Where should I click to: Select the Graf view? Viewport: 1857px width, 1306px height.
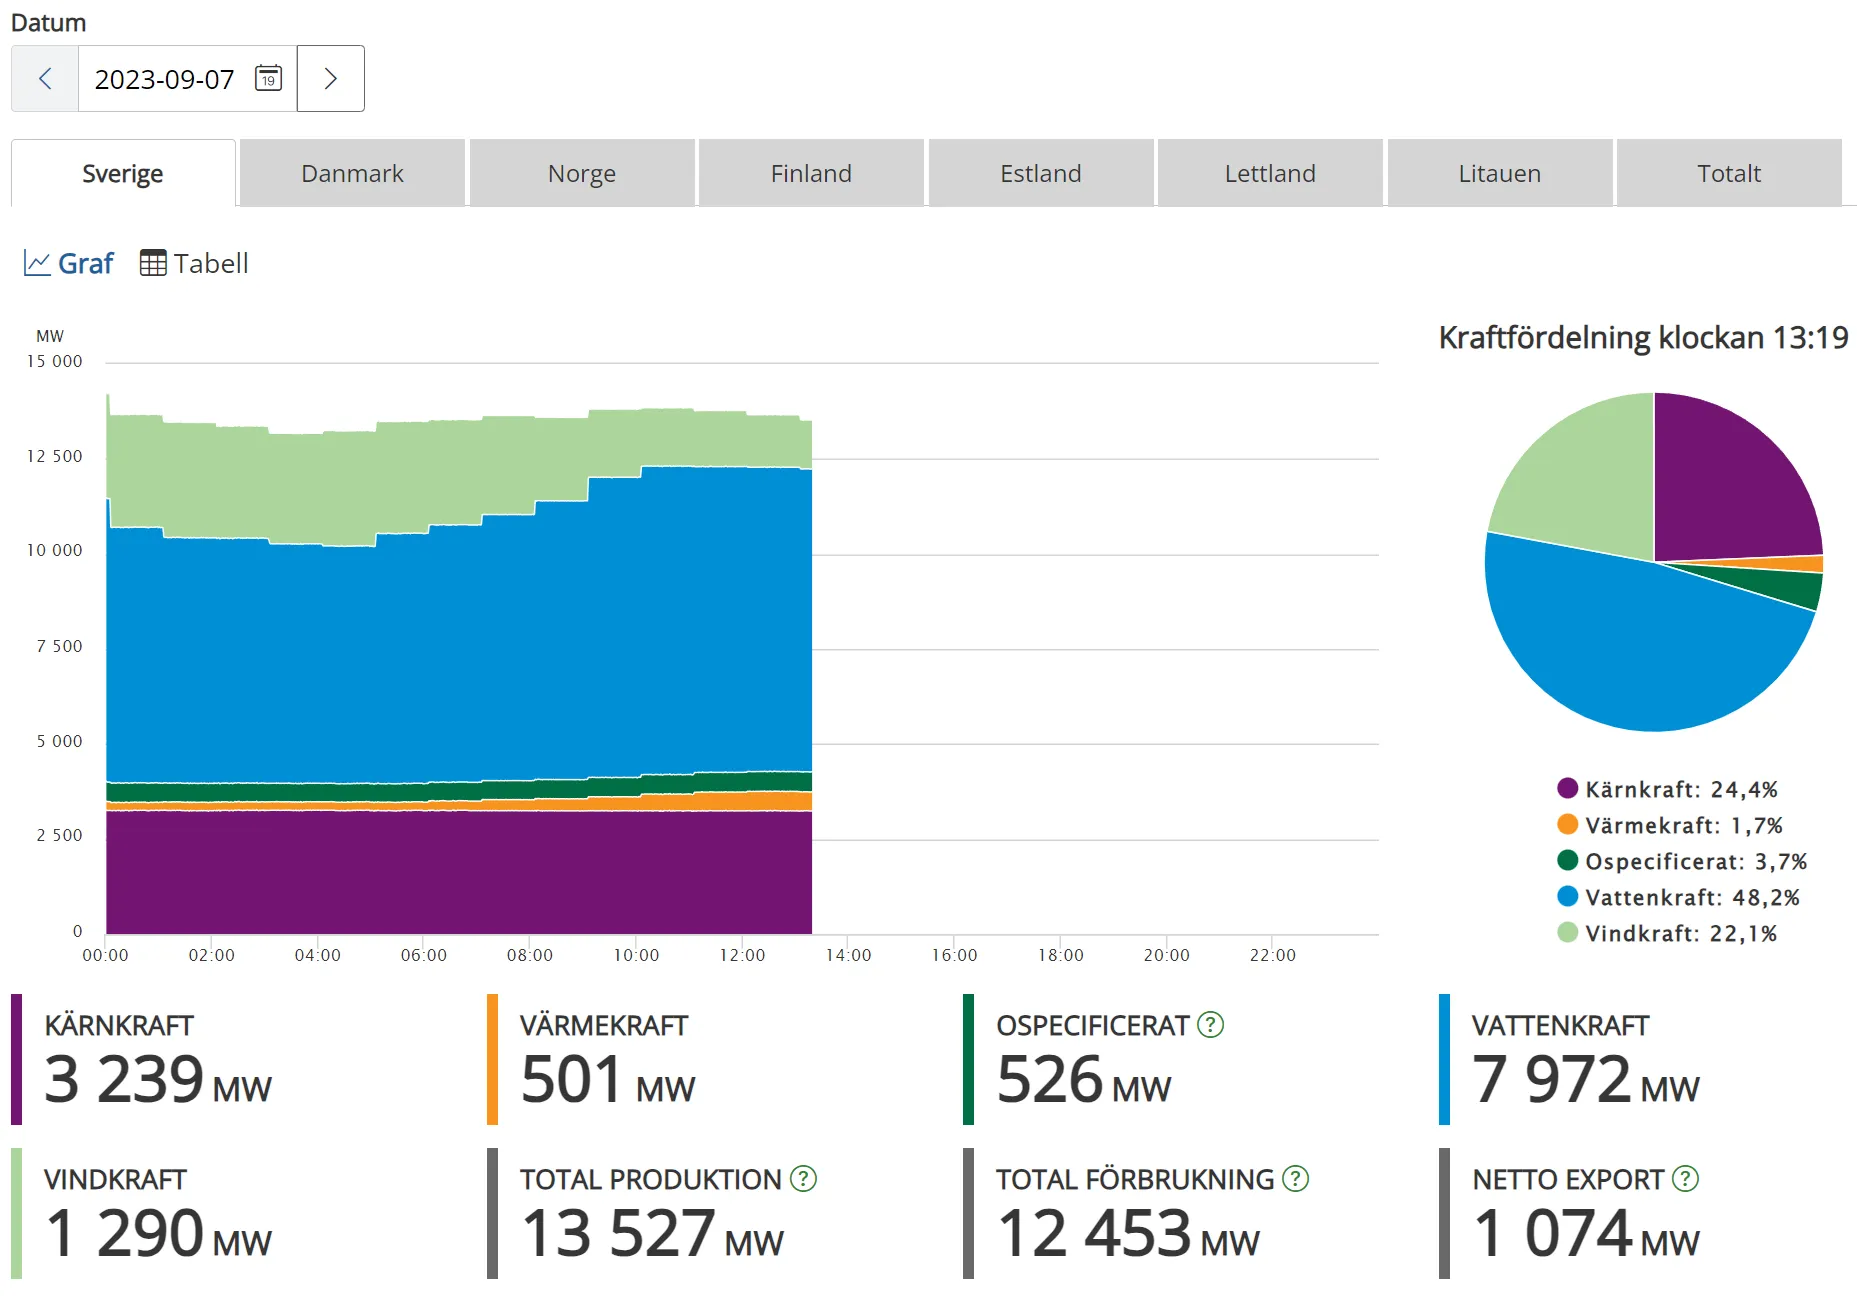(x=85, y=262)
